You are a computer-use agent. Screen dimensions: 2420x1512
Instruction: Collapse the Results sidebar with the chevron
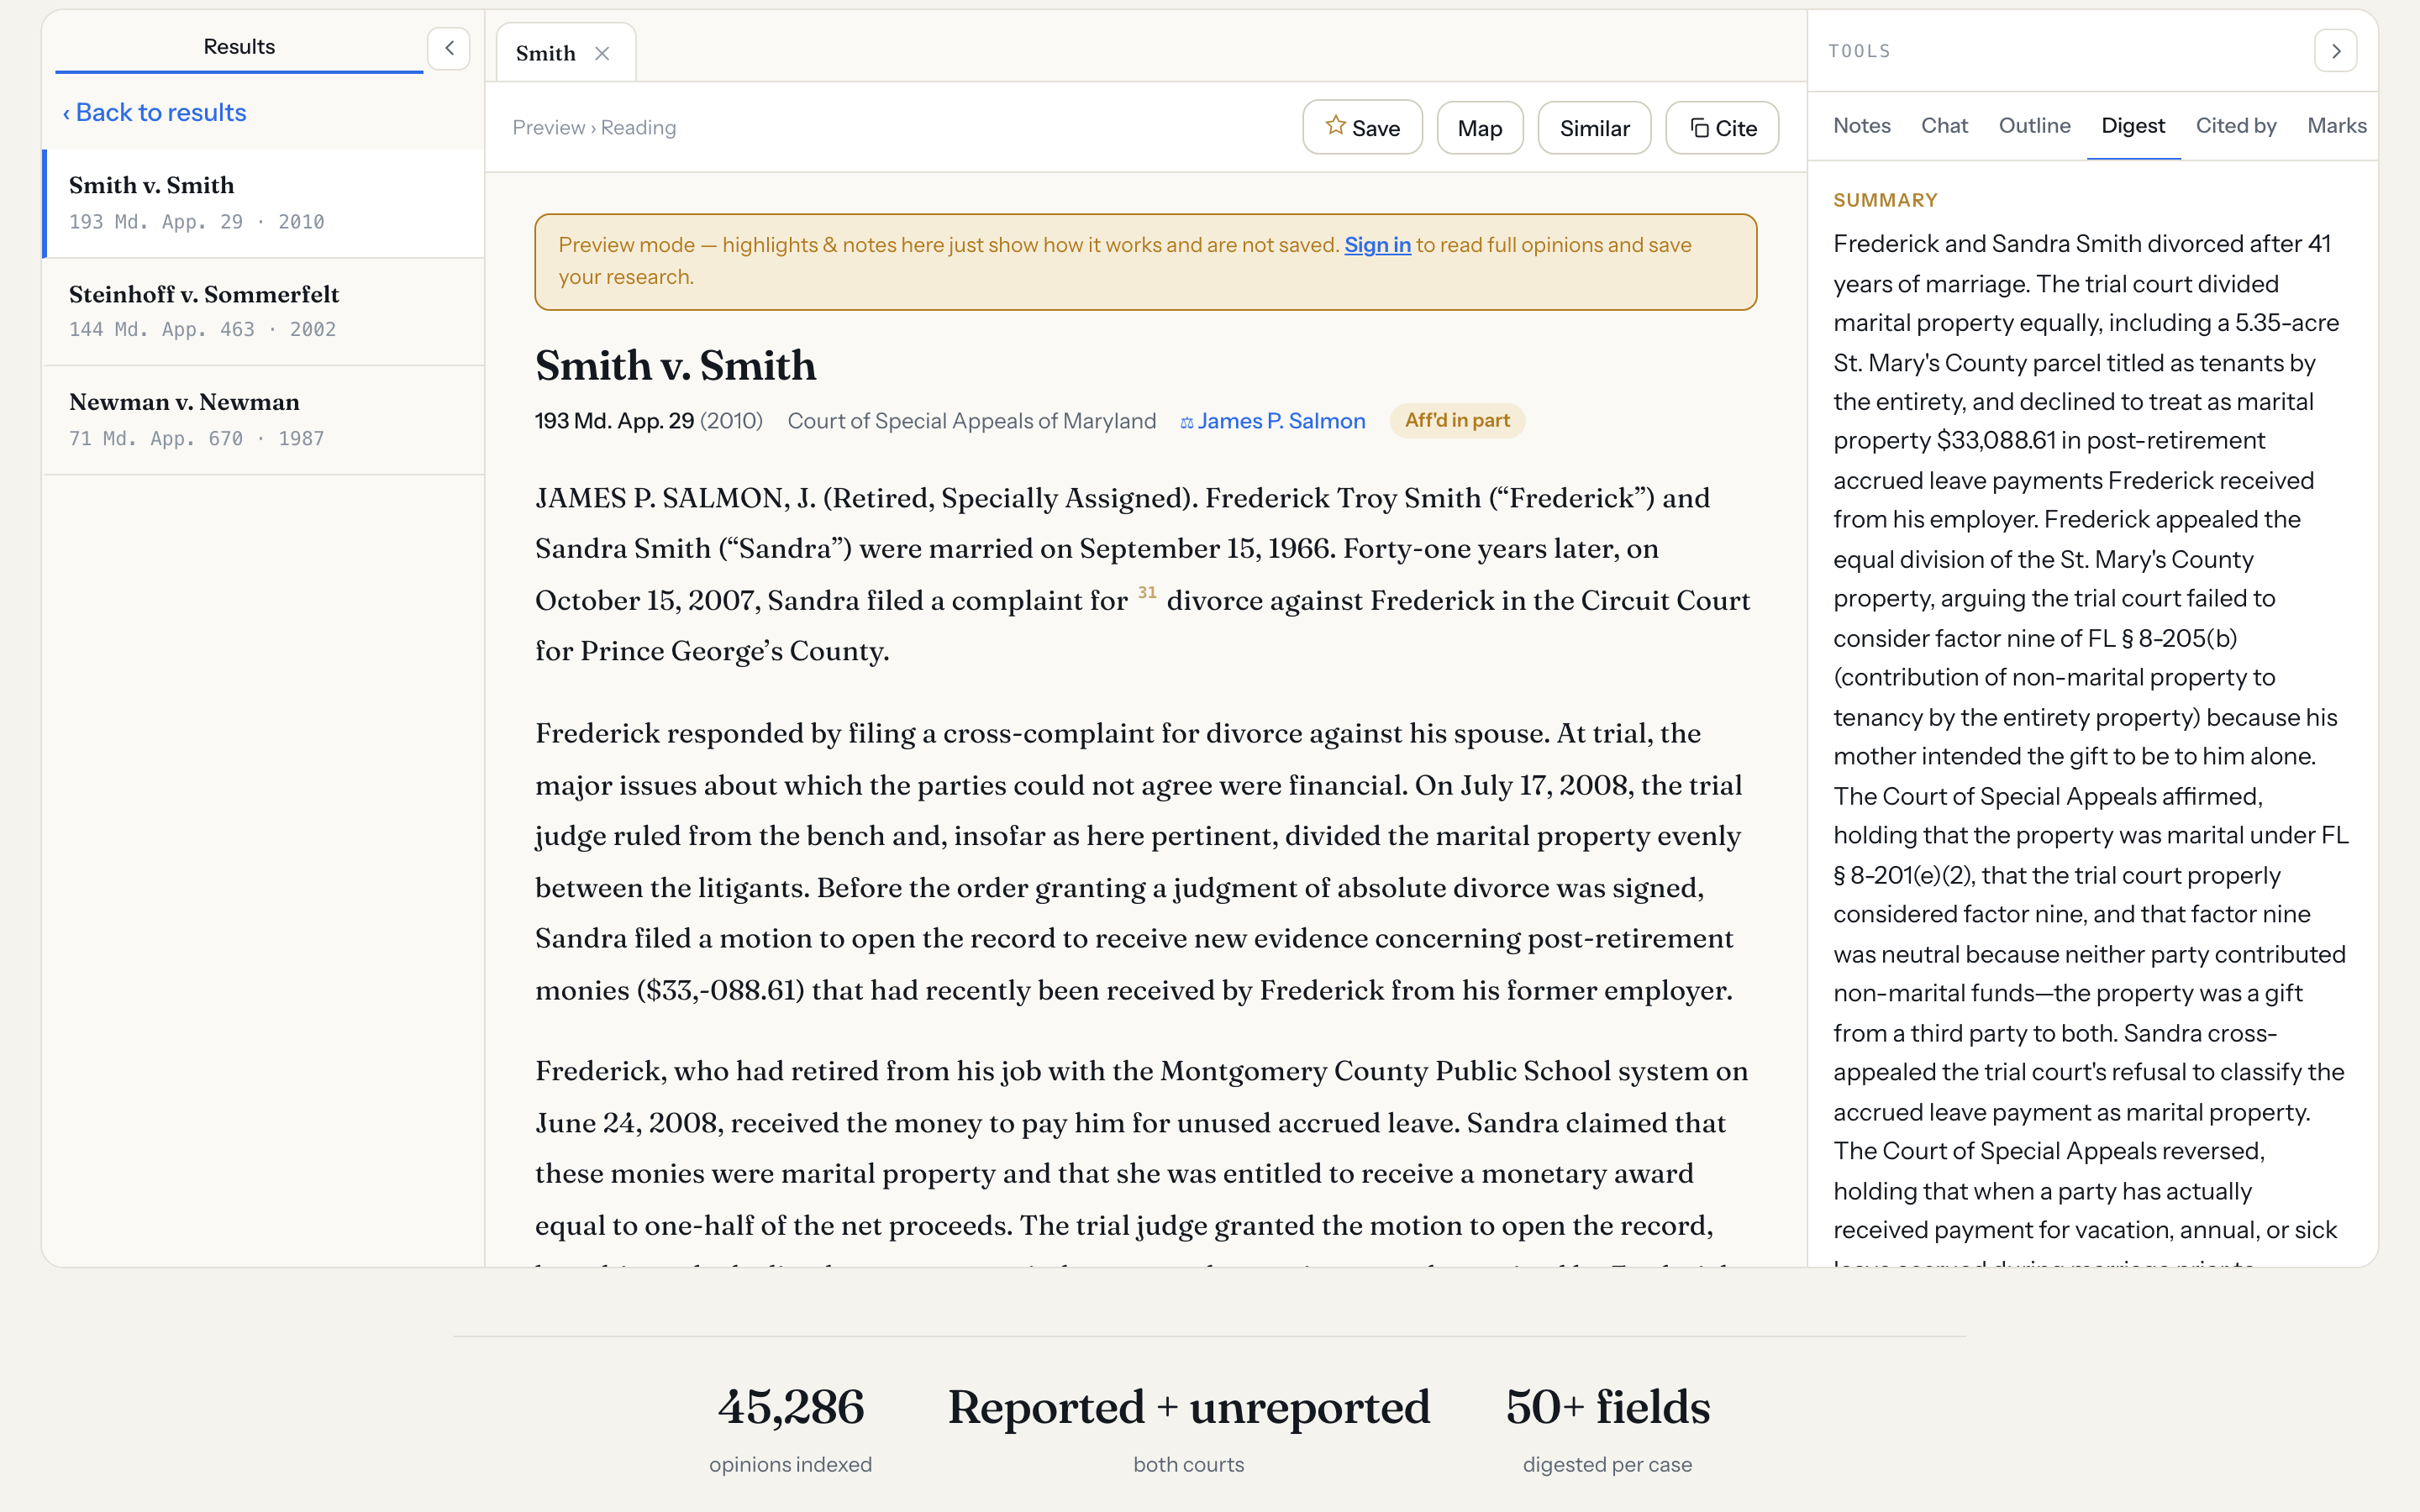[x=449, y=48]
